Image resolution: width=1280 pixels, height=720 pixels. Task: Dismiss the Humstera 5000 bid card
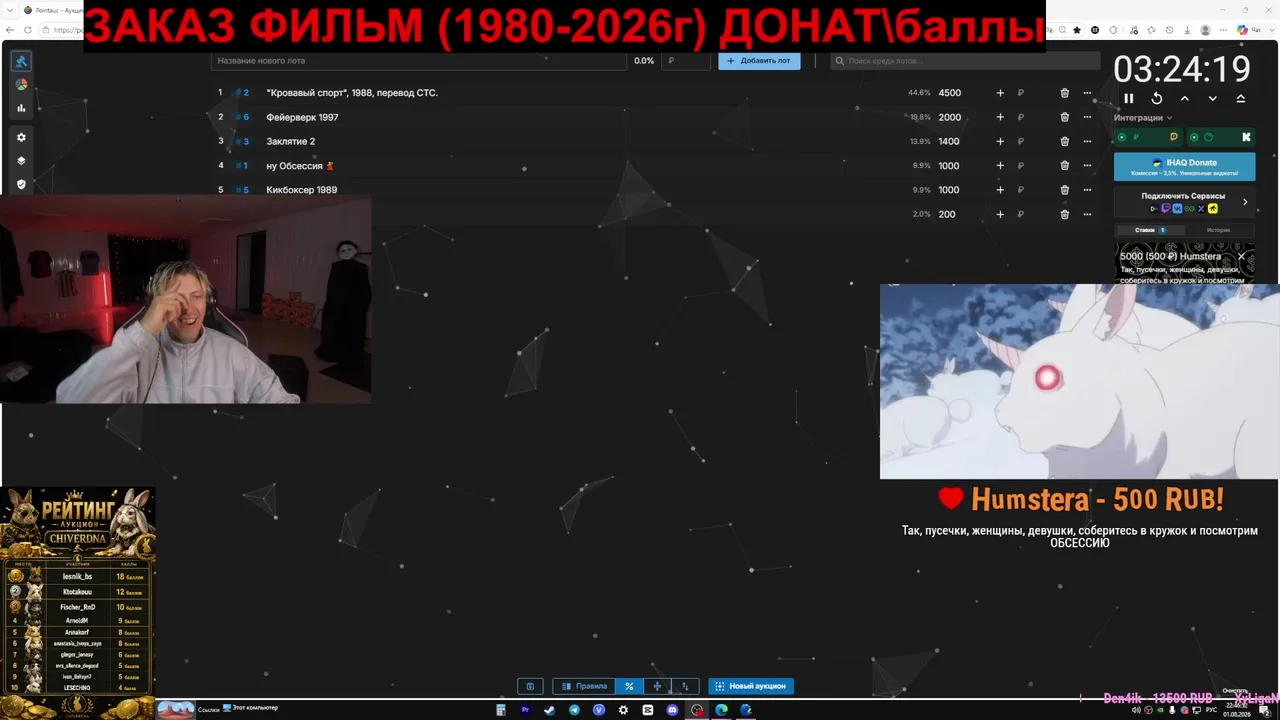[x=1242, y=256]
